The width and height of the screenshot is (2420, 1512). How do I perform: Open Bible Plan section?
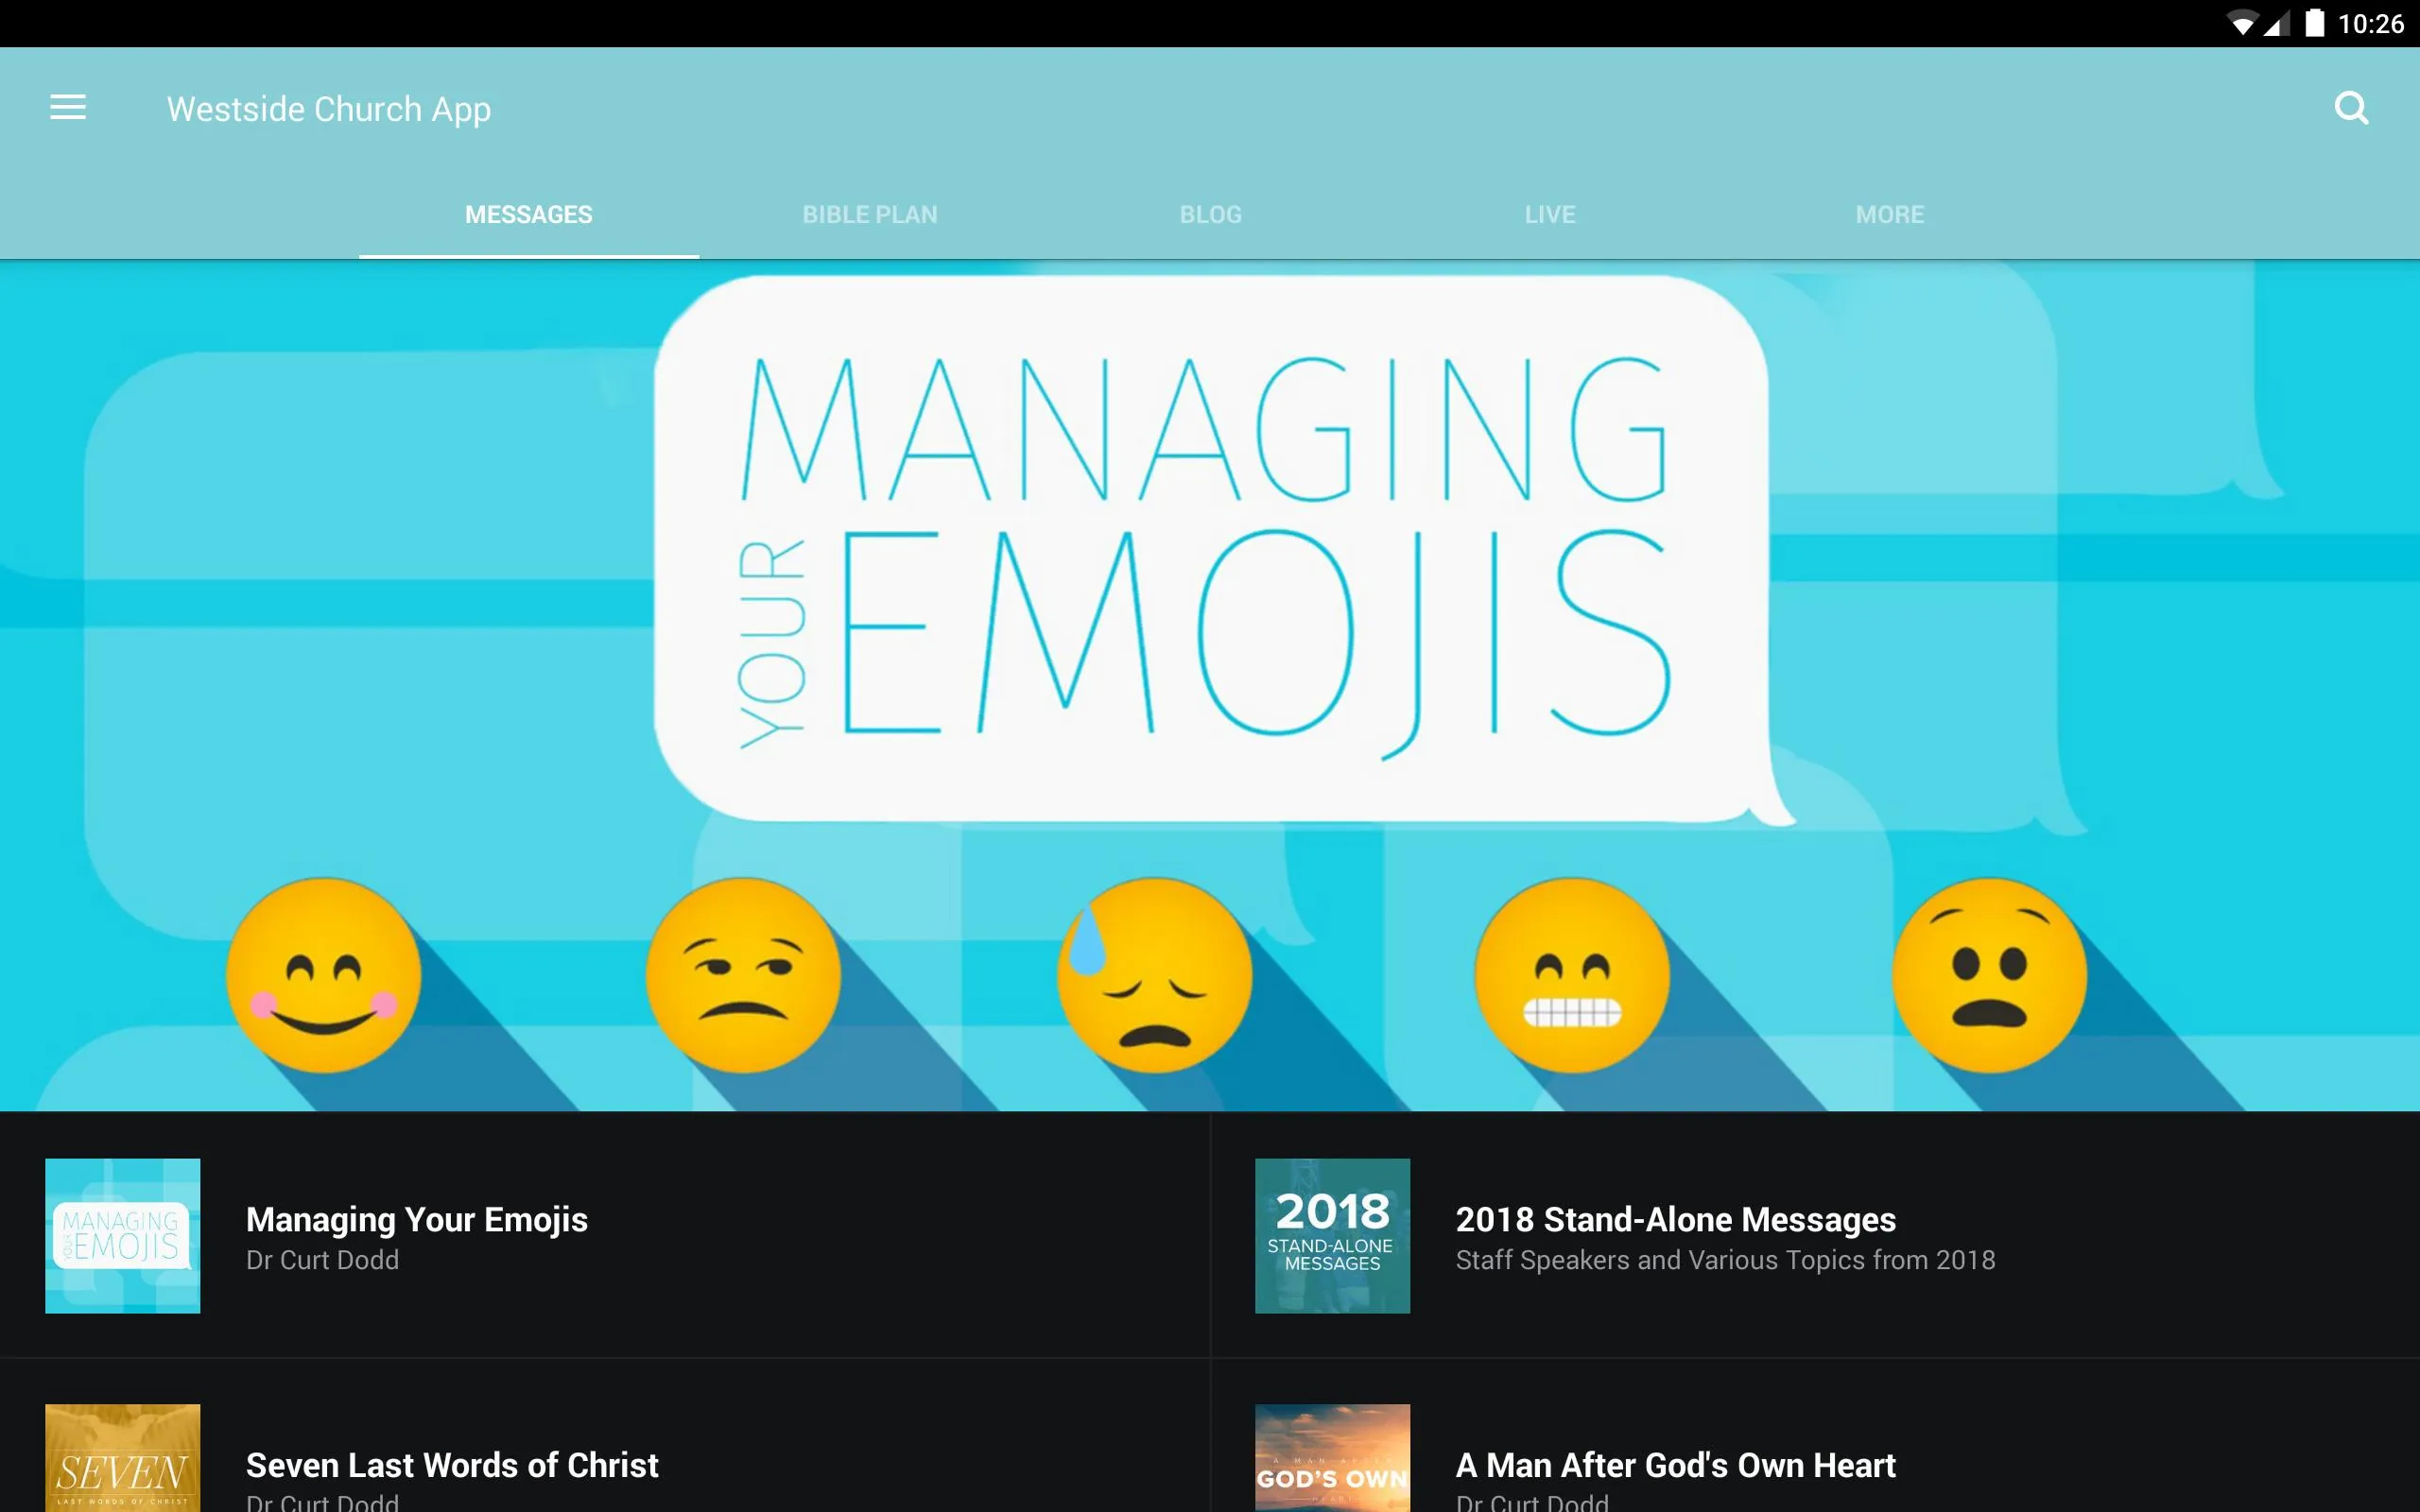tap(868, 215)
